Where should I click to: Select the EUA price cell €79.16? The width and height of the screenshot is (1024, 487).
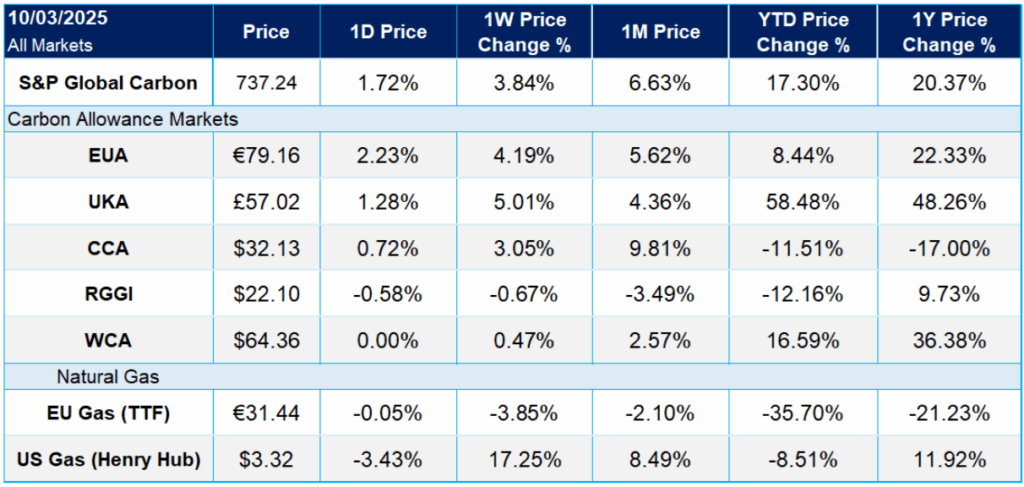(266, 155)
